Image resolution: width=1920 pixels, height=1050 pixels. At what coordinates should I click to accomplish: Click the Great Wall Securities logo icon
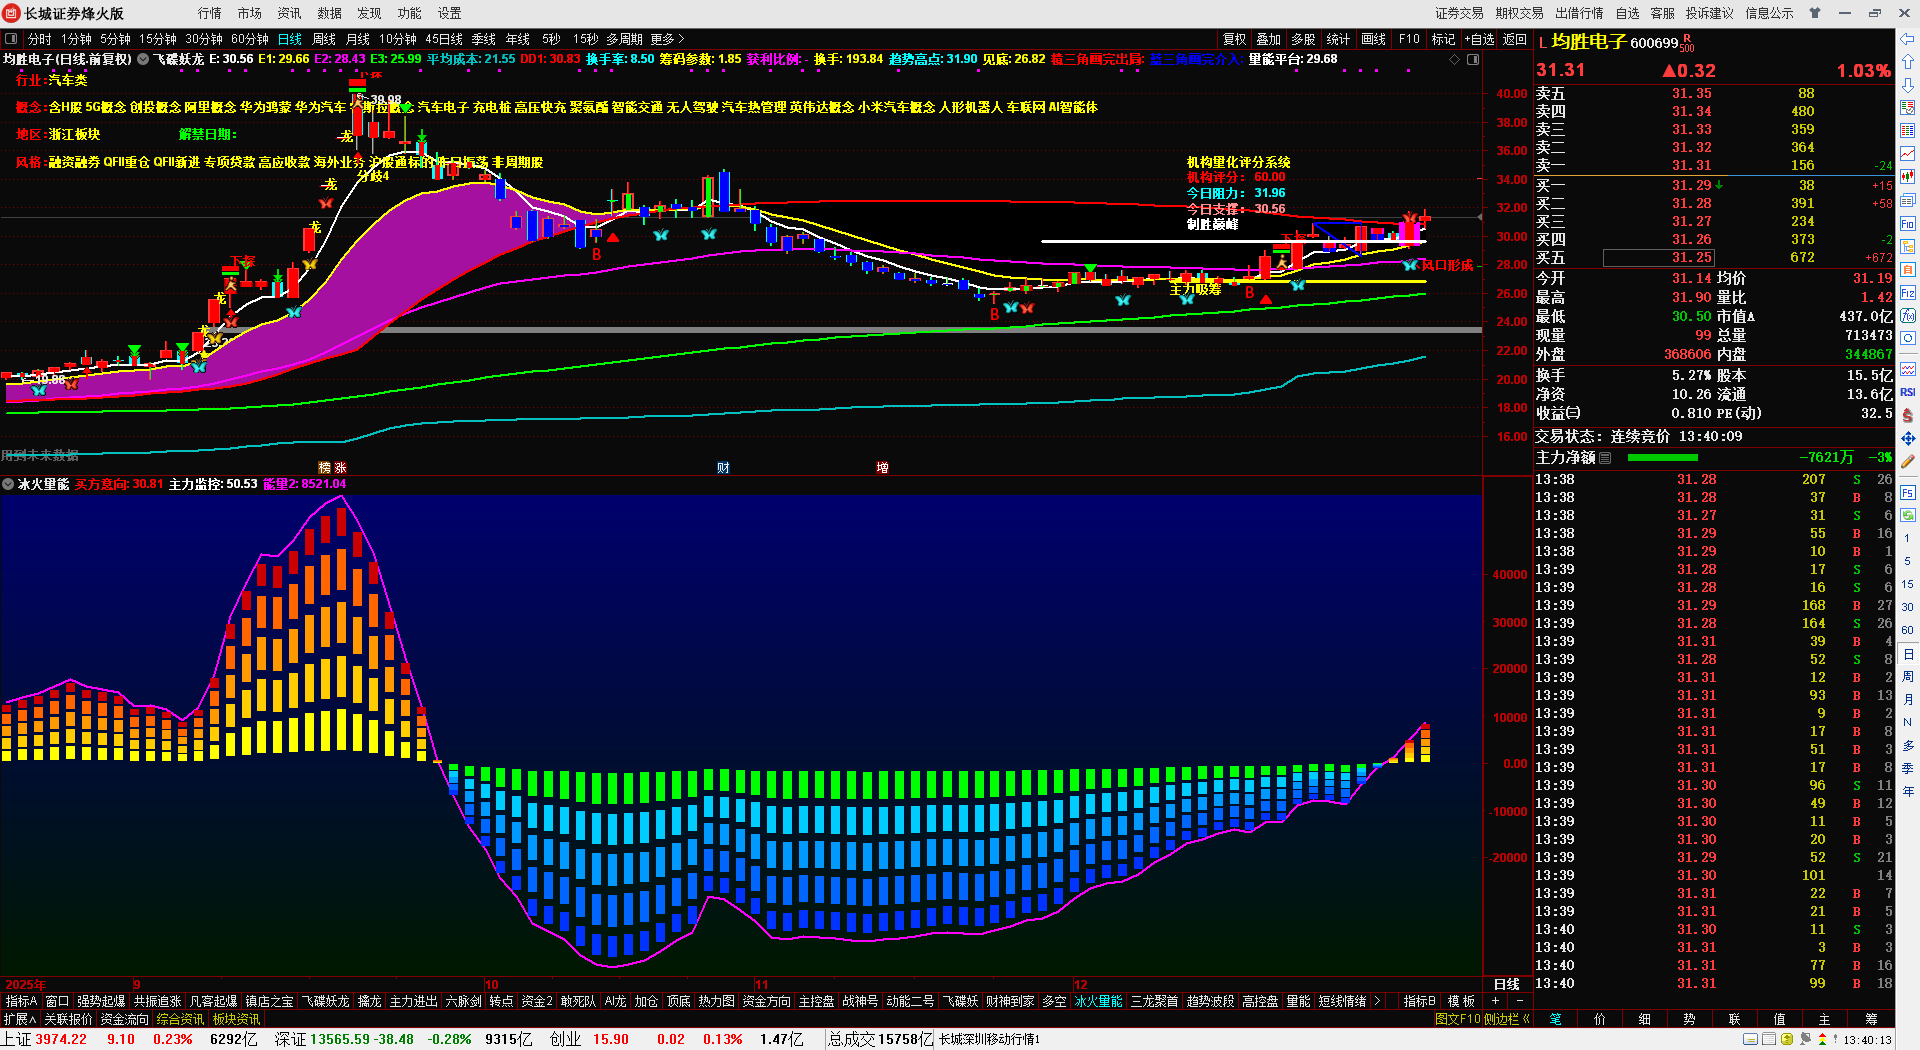[x=12, y=13]
